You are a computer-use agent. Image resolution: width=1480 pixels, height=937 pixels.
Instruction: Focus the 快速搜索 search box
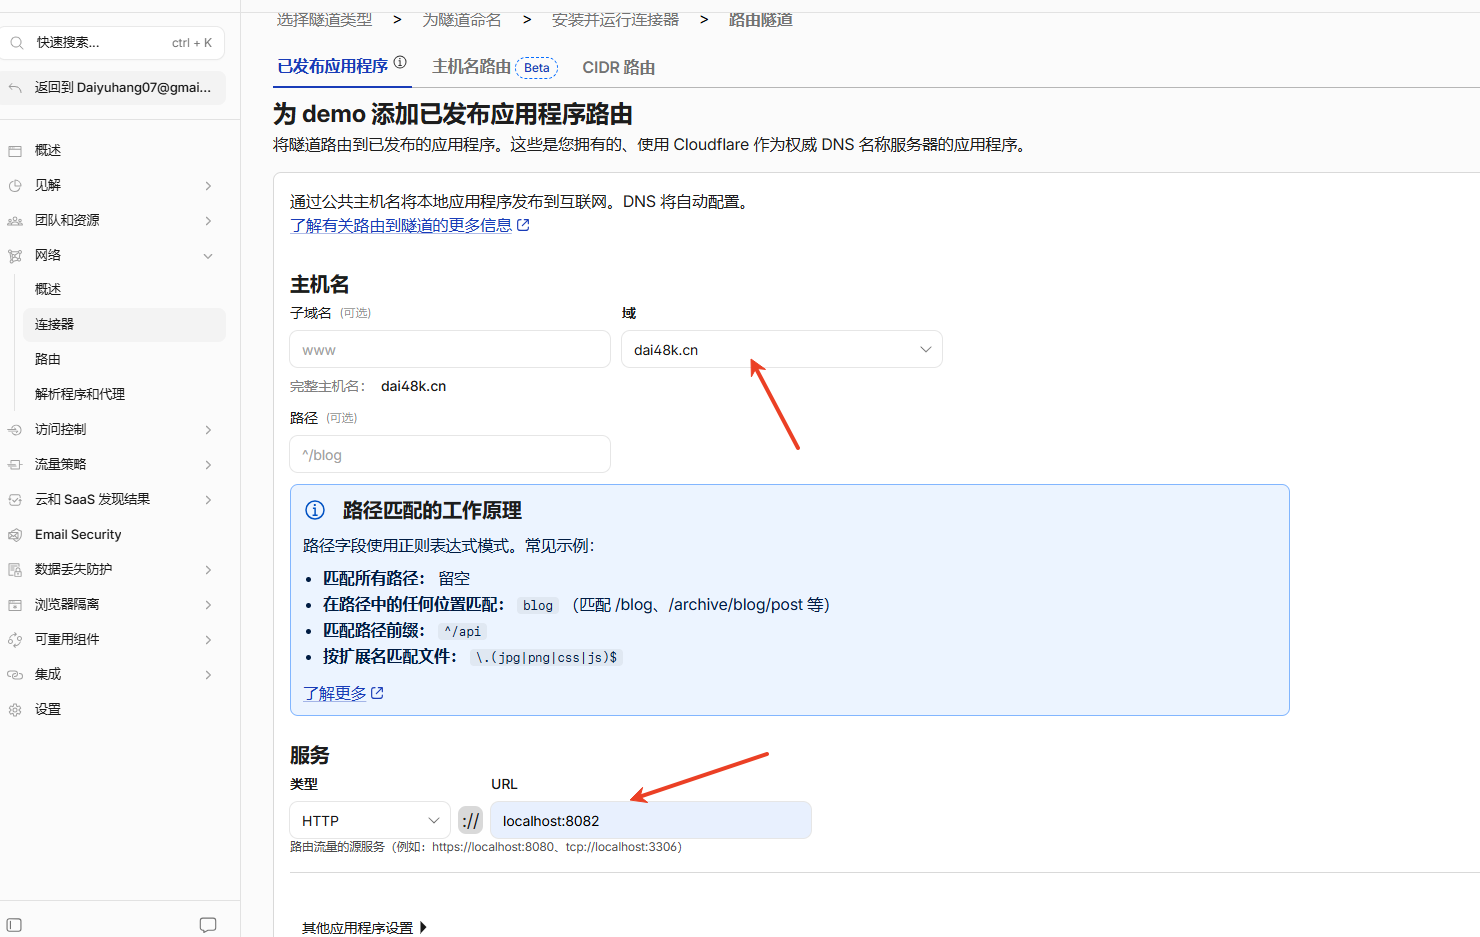coord(113,43)
